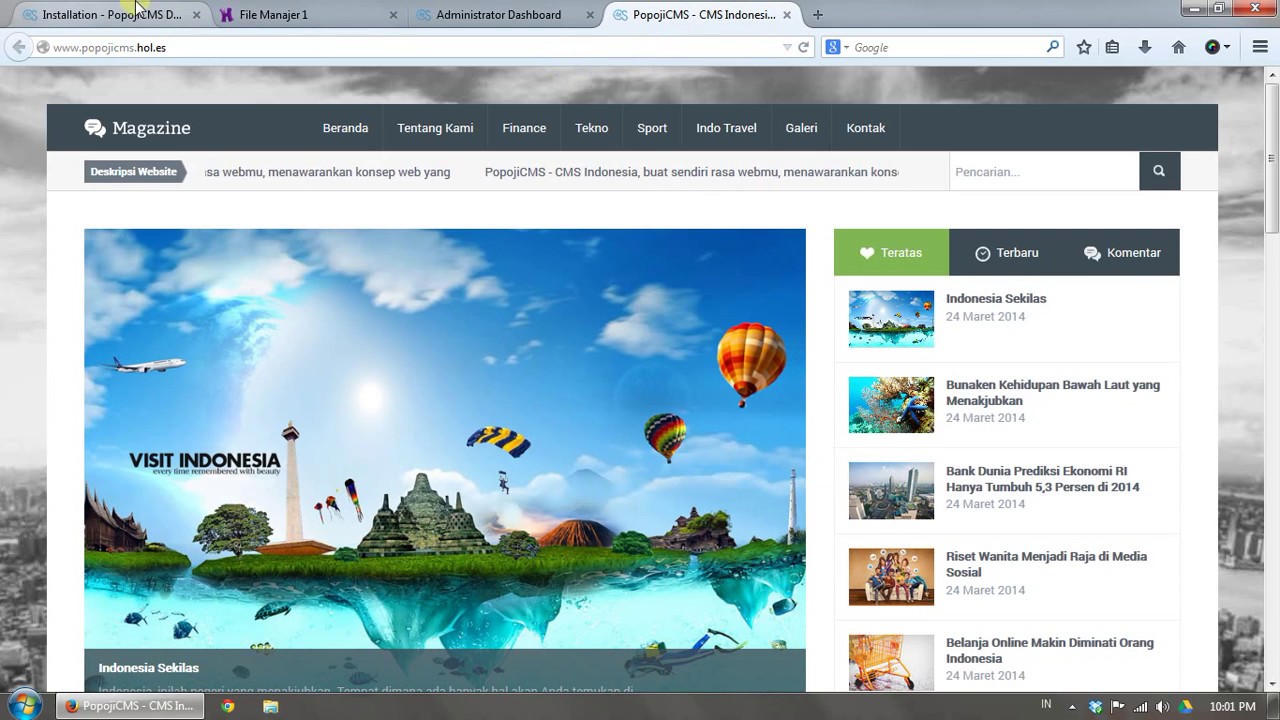
Task: Close the Administrator Dashboard tab
Action: click(x=590, y=15)
